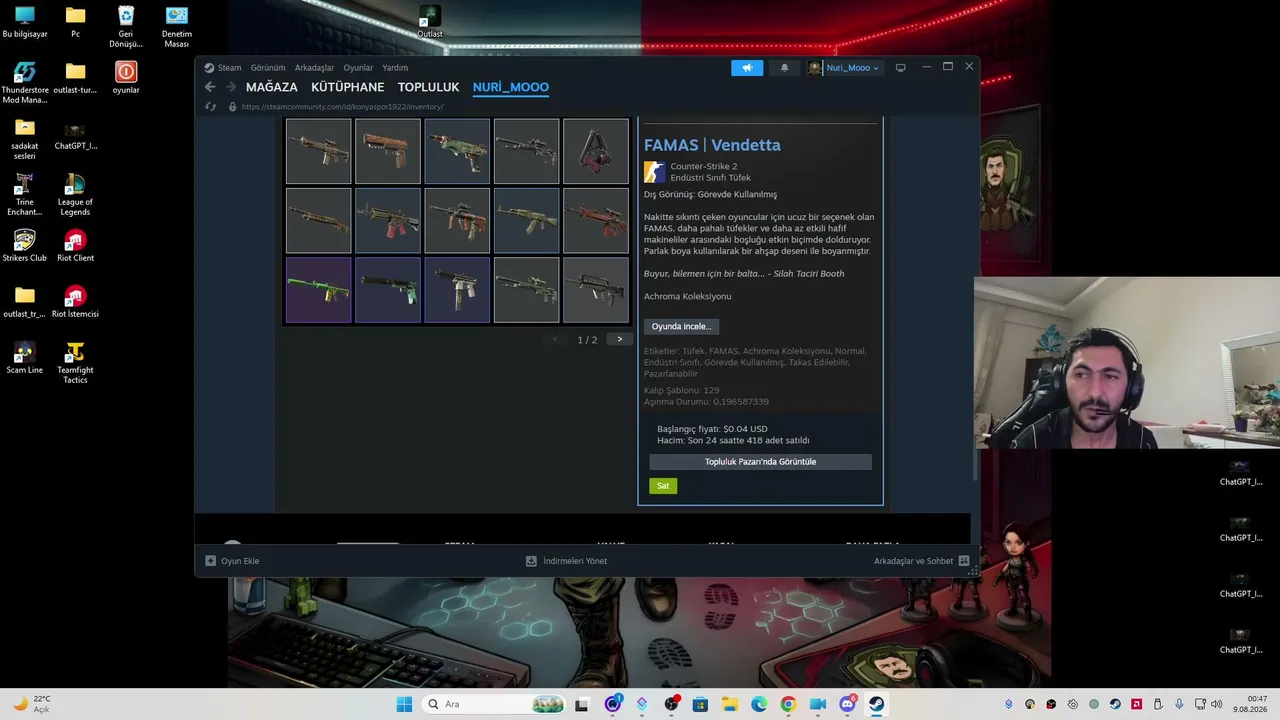Open Thunderstore Mod Manager desktop icon
Screen dimensions: 1280x720
[x=25, y=83]
